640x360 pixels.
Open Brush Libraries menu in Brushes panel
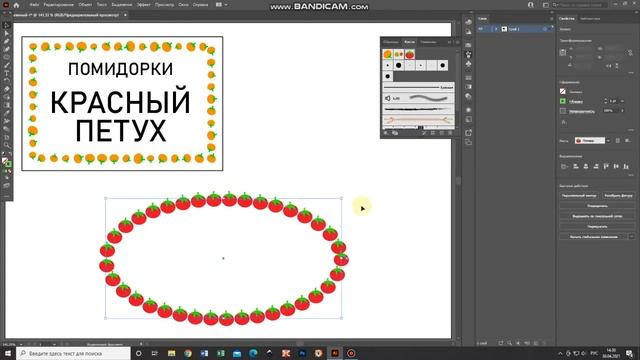coord(386,133)
